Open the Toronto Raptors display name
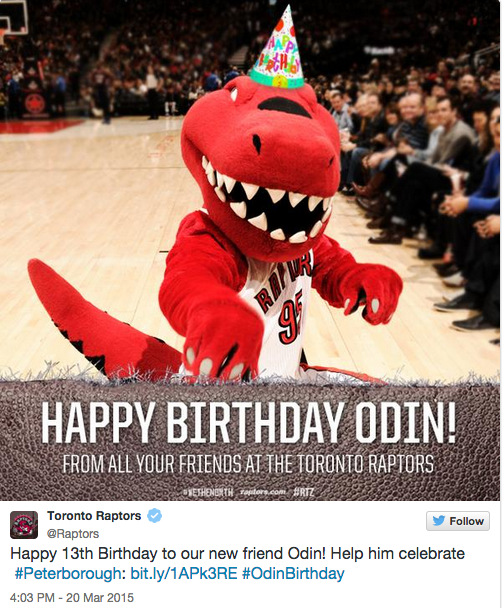Image resolution: width=502 pixels, height=608 pixels. (94, 516)
